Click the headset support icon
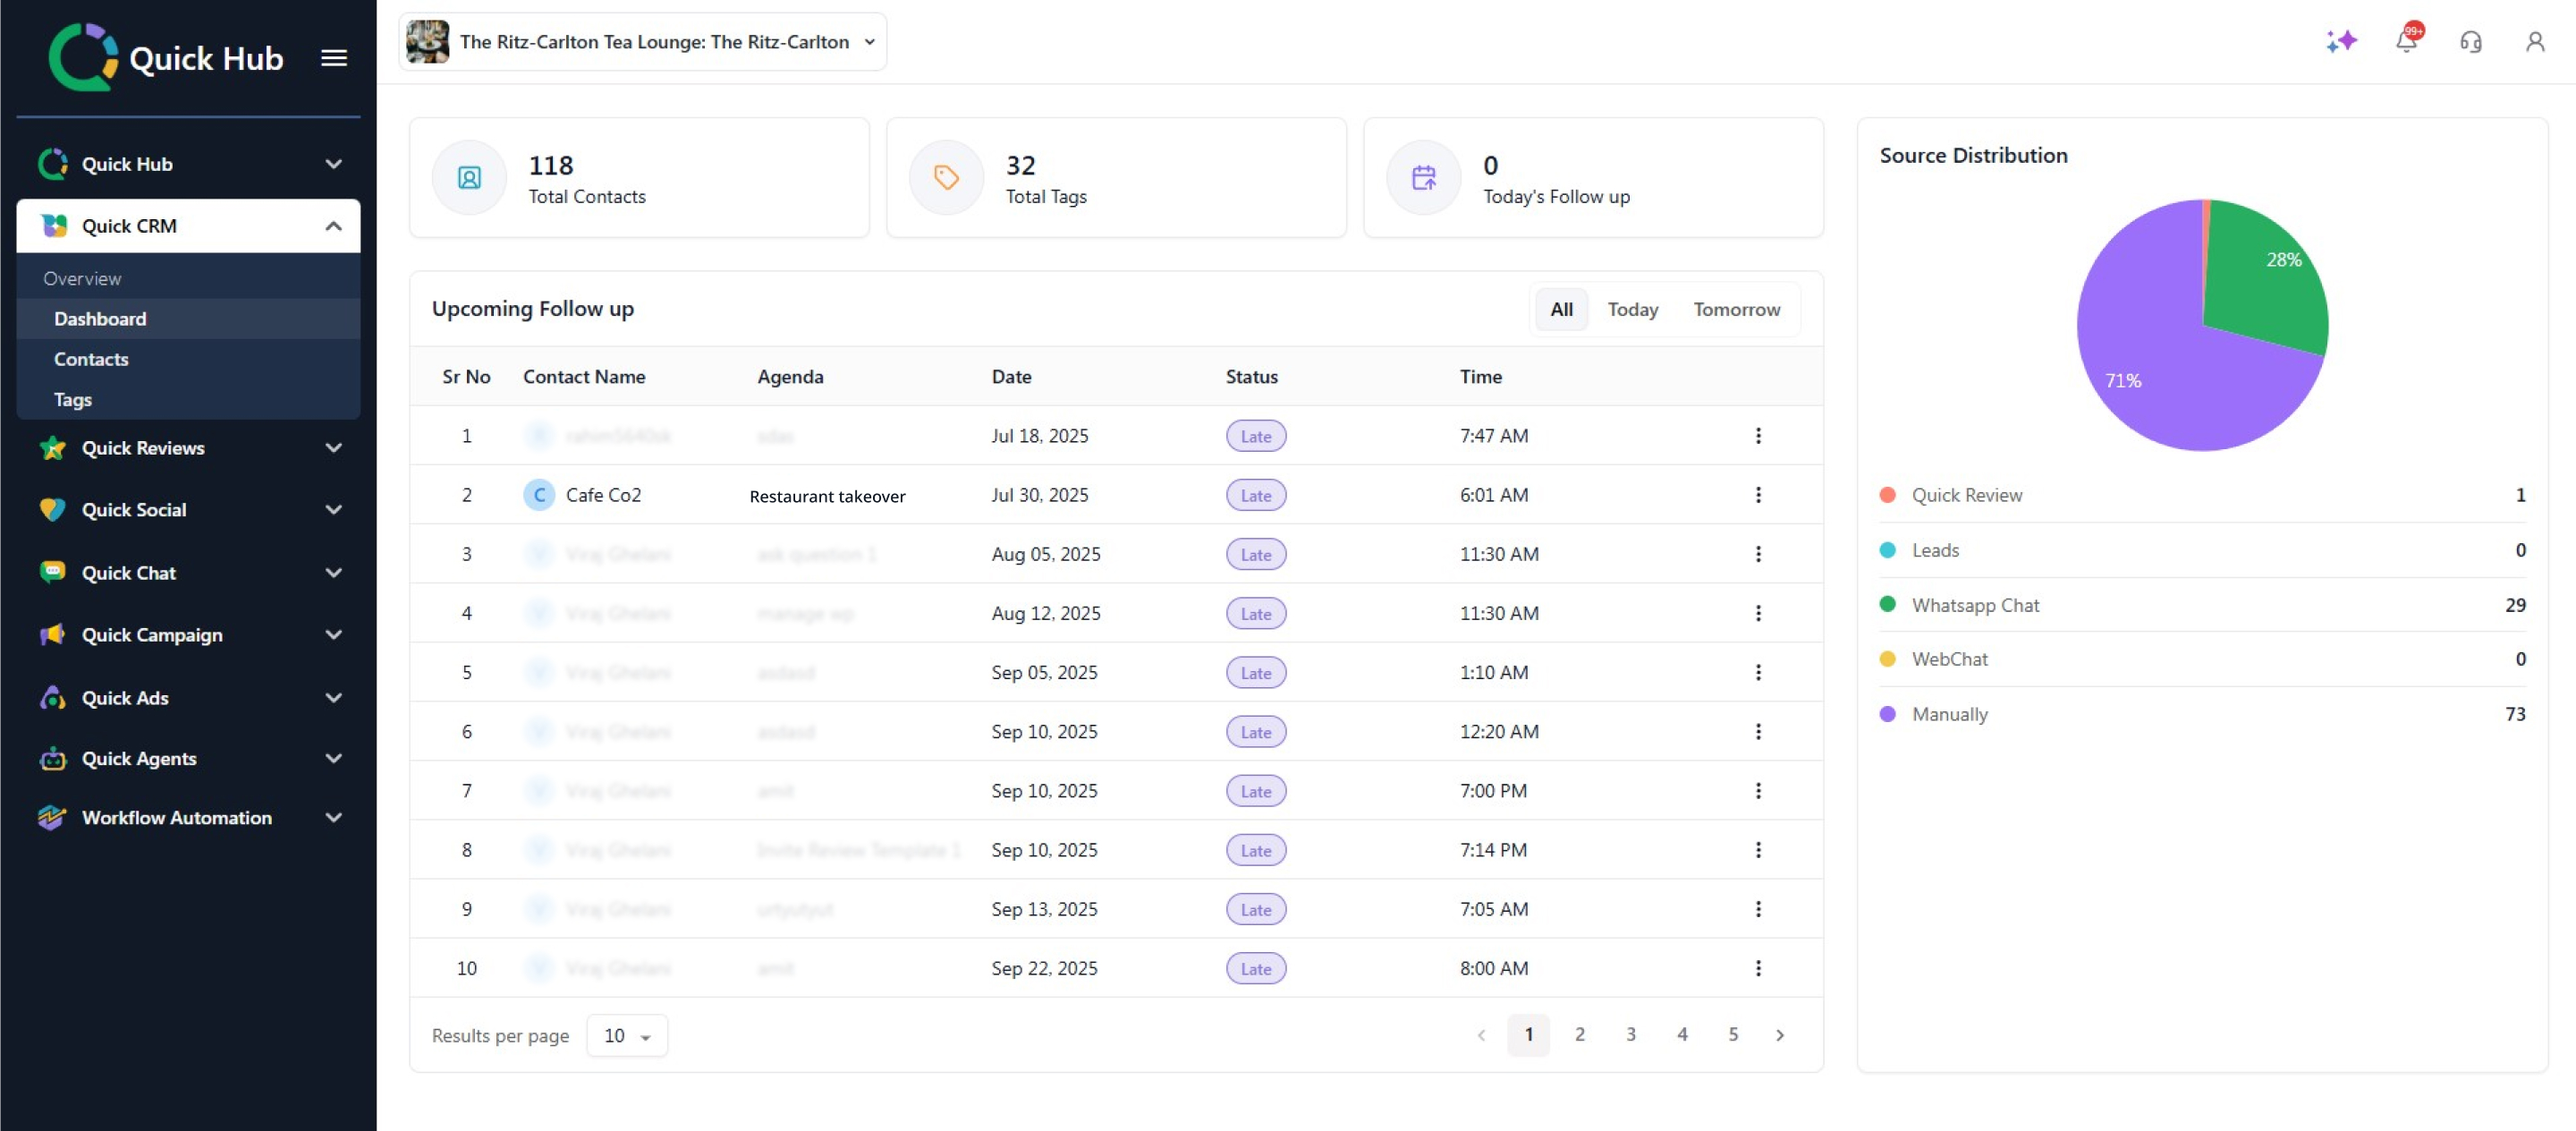The image size is (2576, 1131). [2470, 42]
